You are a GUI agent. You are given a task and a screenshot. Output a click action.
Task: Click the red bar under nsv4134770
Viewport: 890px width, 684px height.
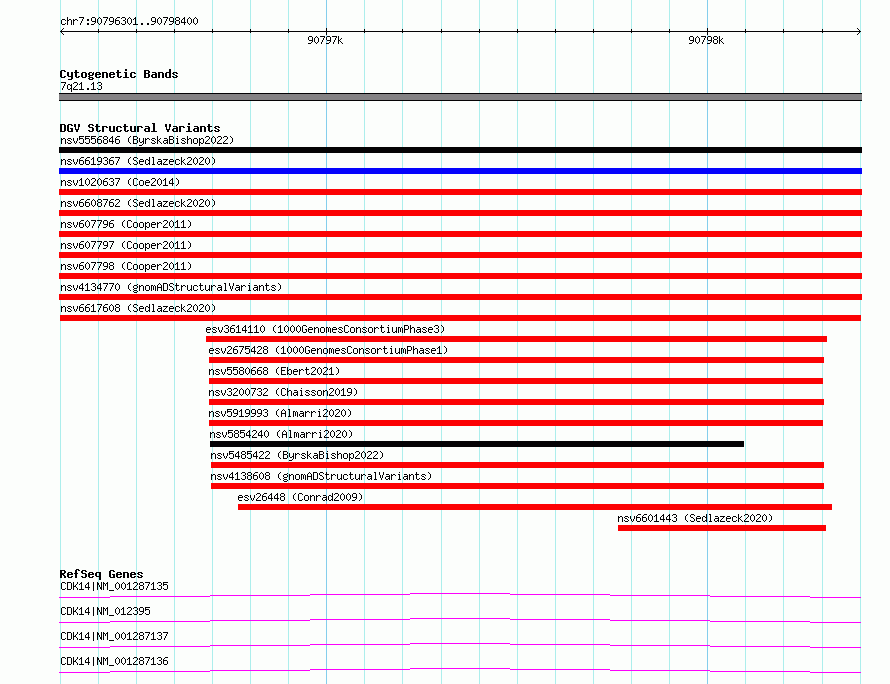point(460,297)
